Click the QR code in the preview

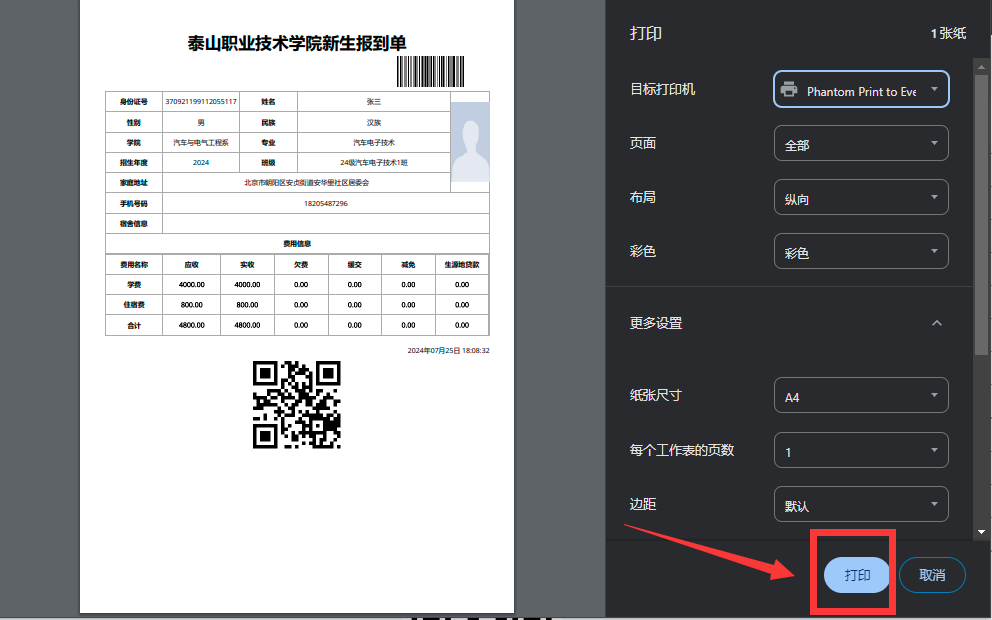click(297, 405)
